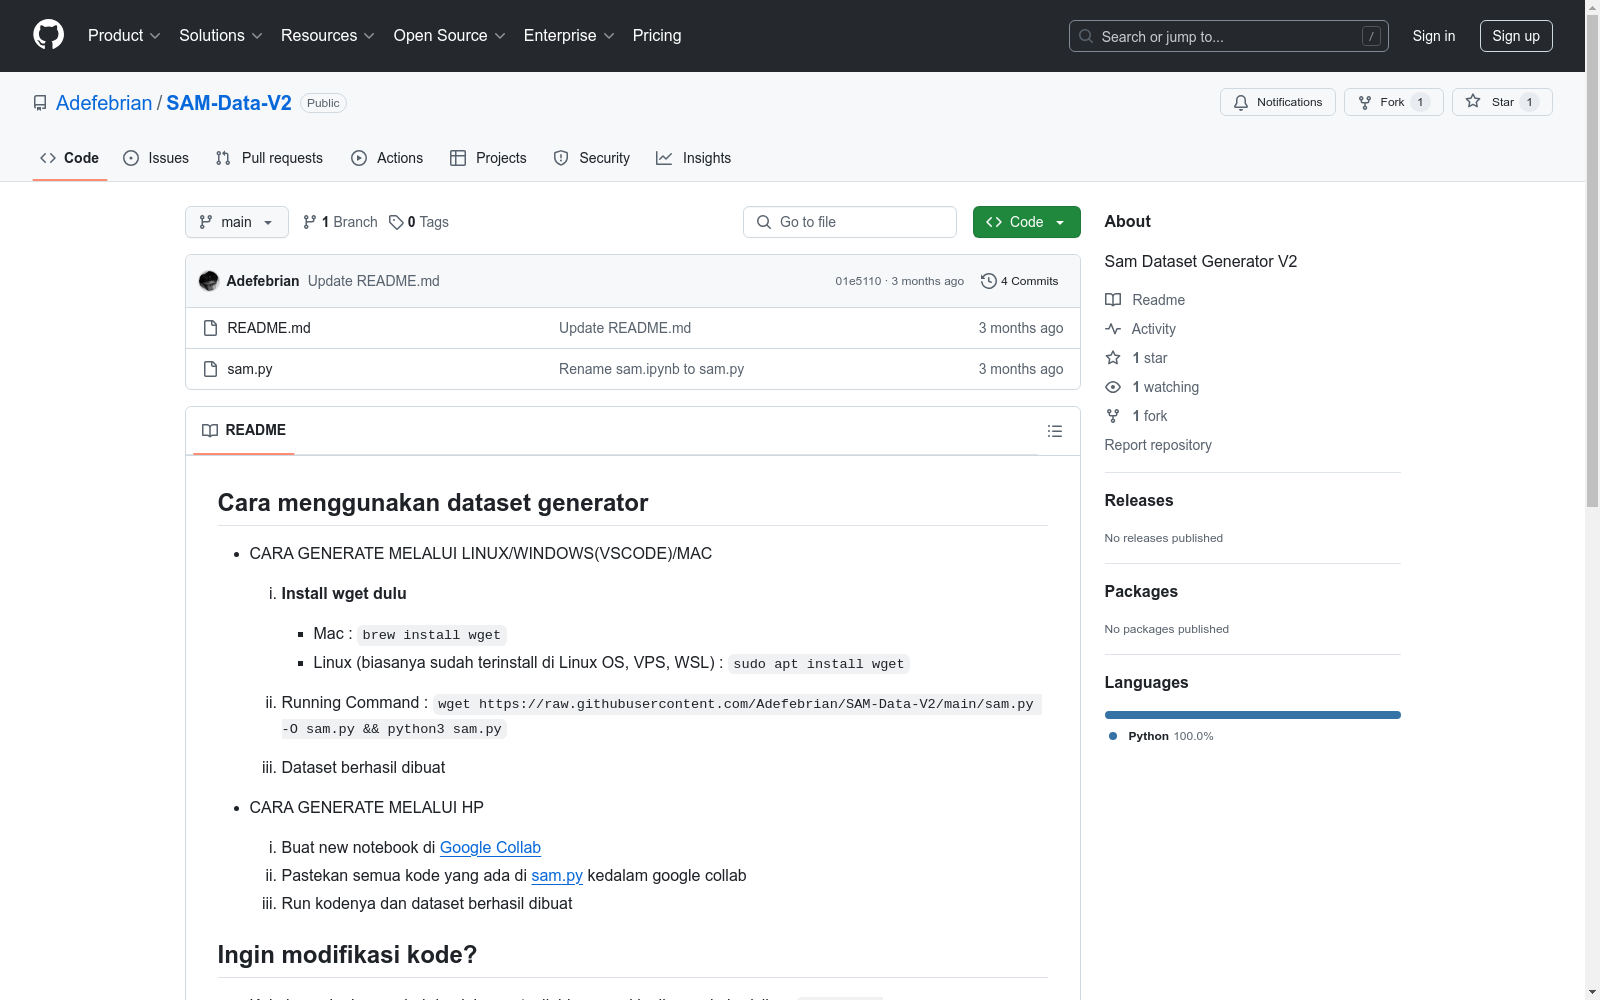Screen dimensions: 1600x1000
Task: Open the green Code dropdown
Action: [x=1026, y=222]
